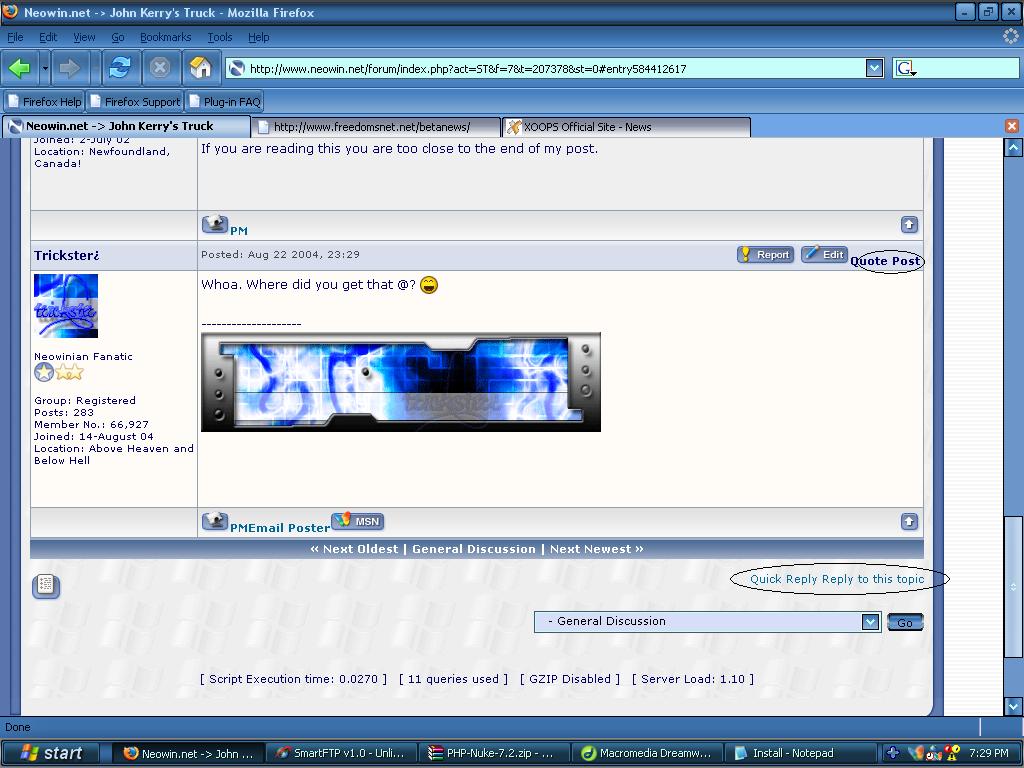Open the File menu
The height and width of the screenshot is (768, 1024).
pos(15,37)
